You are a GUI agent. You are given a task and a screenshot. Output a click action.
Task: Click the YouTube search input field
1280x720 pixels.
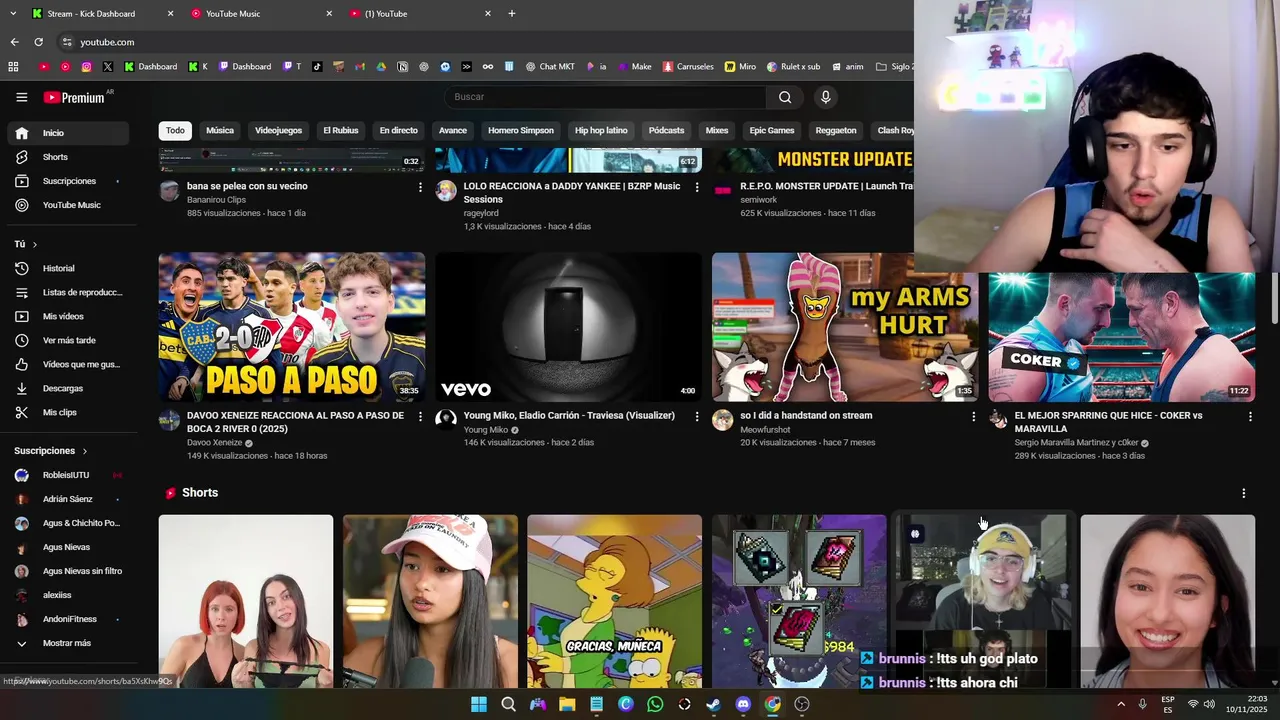605,97
